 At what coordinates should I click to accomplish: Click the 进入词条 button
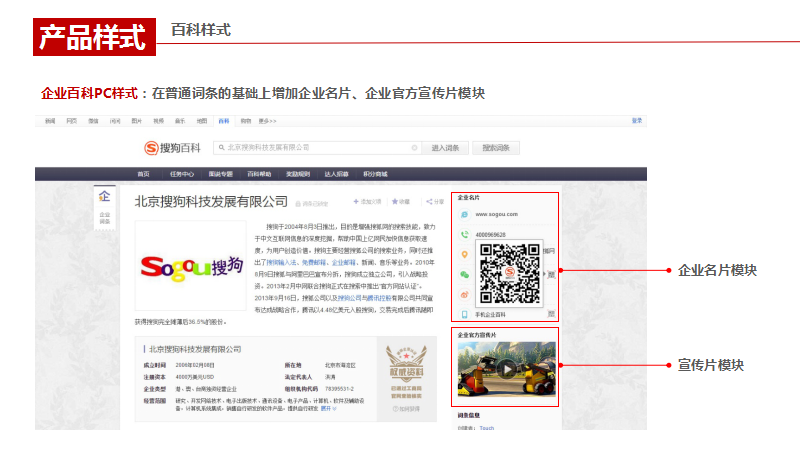[x=445, y=148]
